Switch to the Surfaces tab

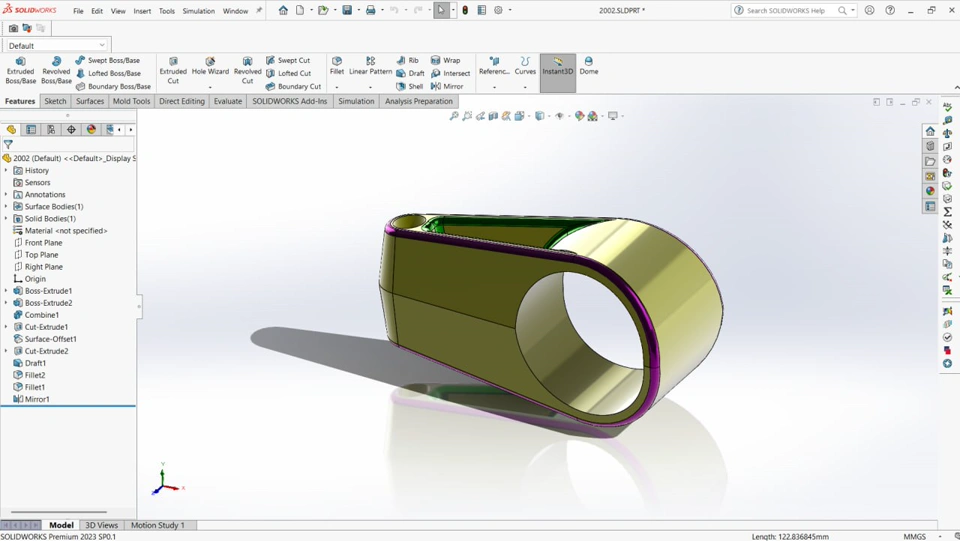pyautogui.click(x=90, y=101)
